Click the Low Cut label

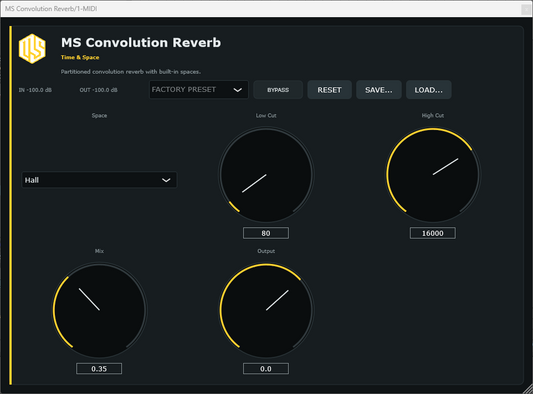point(266,116)
